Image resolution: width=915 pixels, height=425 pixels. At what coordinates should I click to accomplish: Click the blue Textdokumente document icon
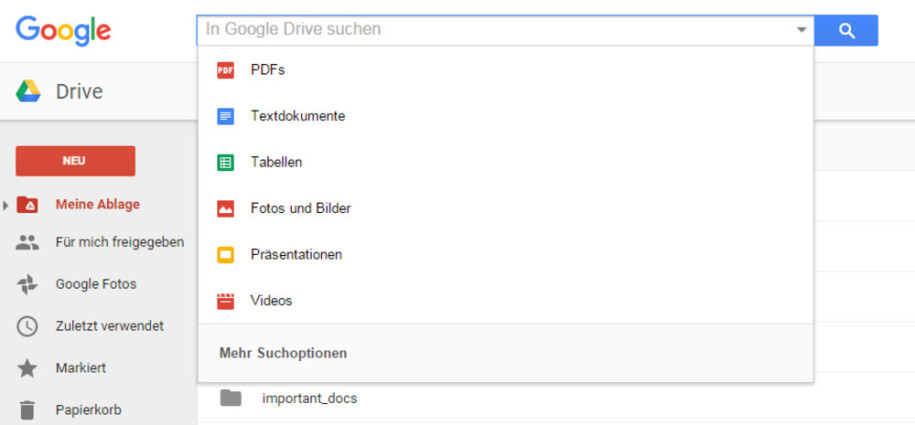click(225, 116)
